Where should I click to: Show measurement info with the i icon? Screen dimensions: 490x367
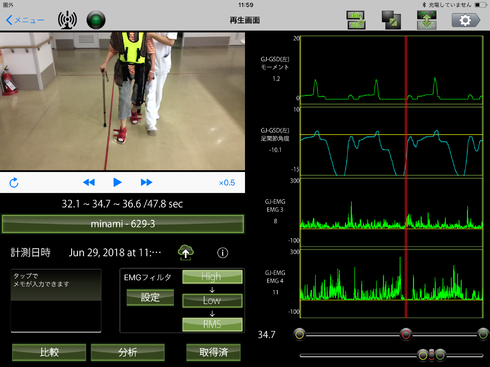pyautogui.click(x=223, y=253)
